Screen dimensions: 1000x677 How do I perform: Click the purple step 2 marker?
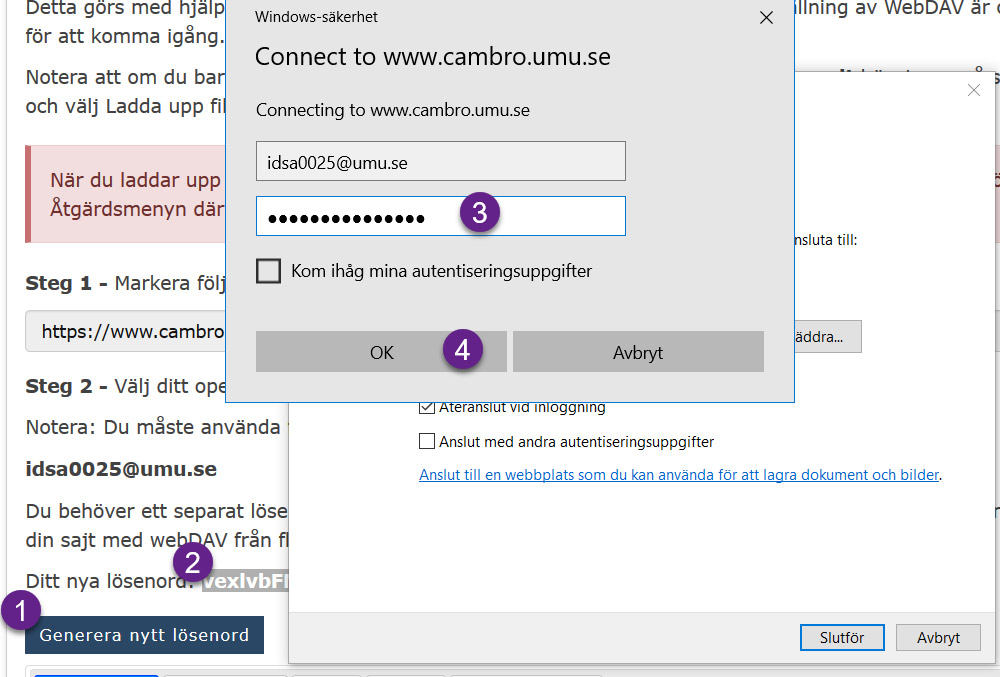[x=192, y=562]
